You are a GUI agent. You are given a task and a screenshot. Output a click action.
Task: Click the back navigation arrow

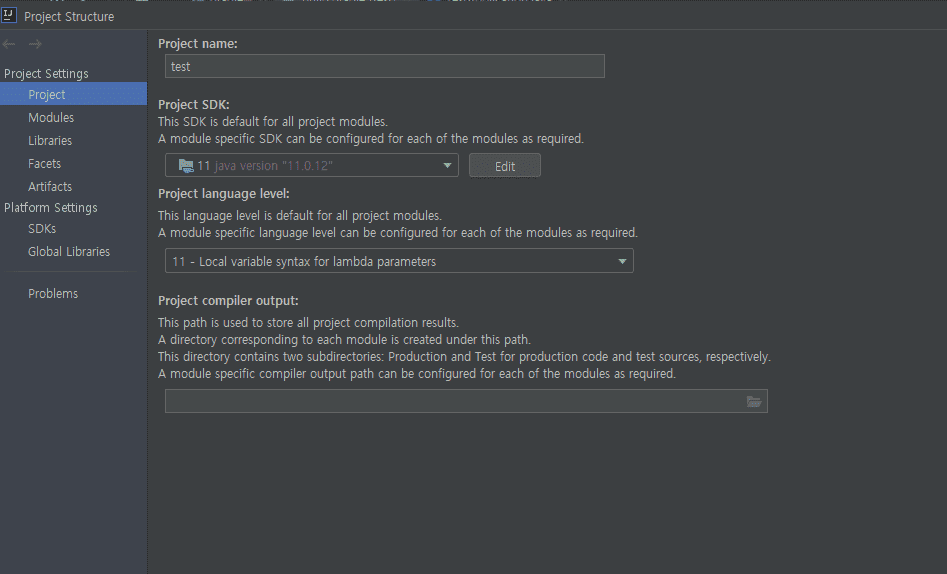coord(8,44)
